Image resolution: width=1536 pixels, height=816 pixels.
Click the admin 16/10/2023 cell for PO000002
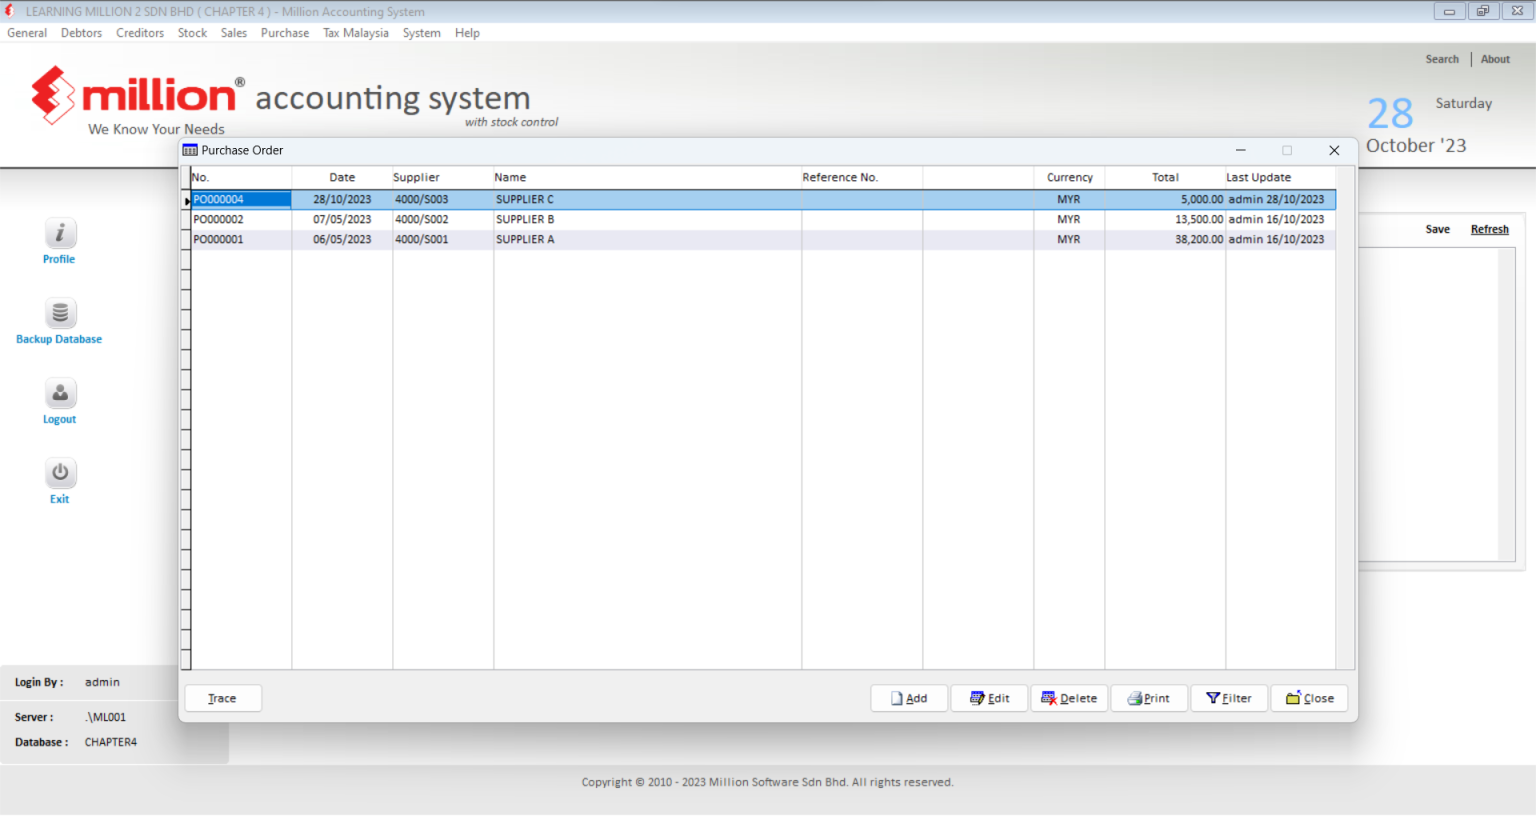1280,219
